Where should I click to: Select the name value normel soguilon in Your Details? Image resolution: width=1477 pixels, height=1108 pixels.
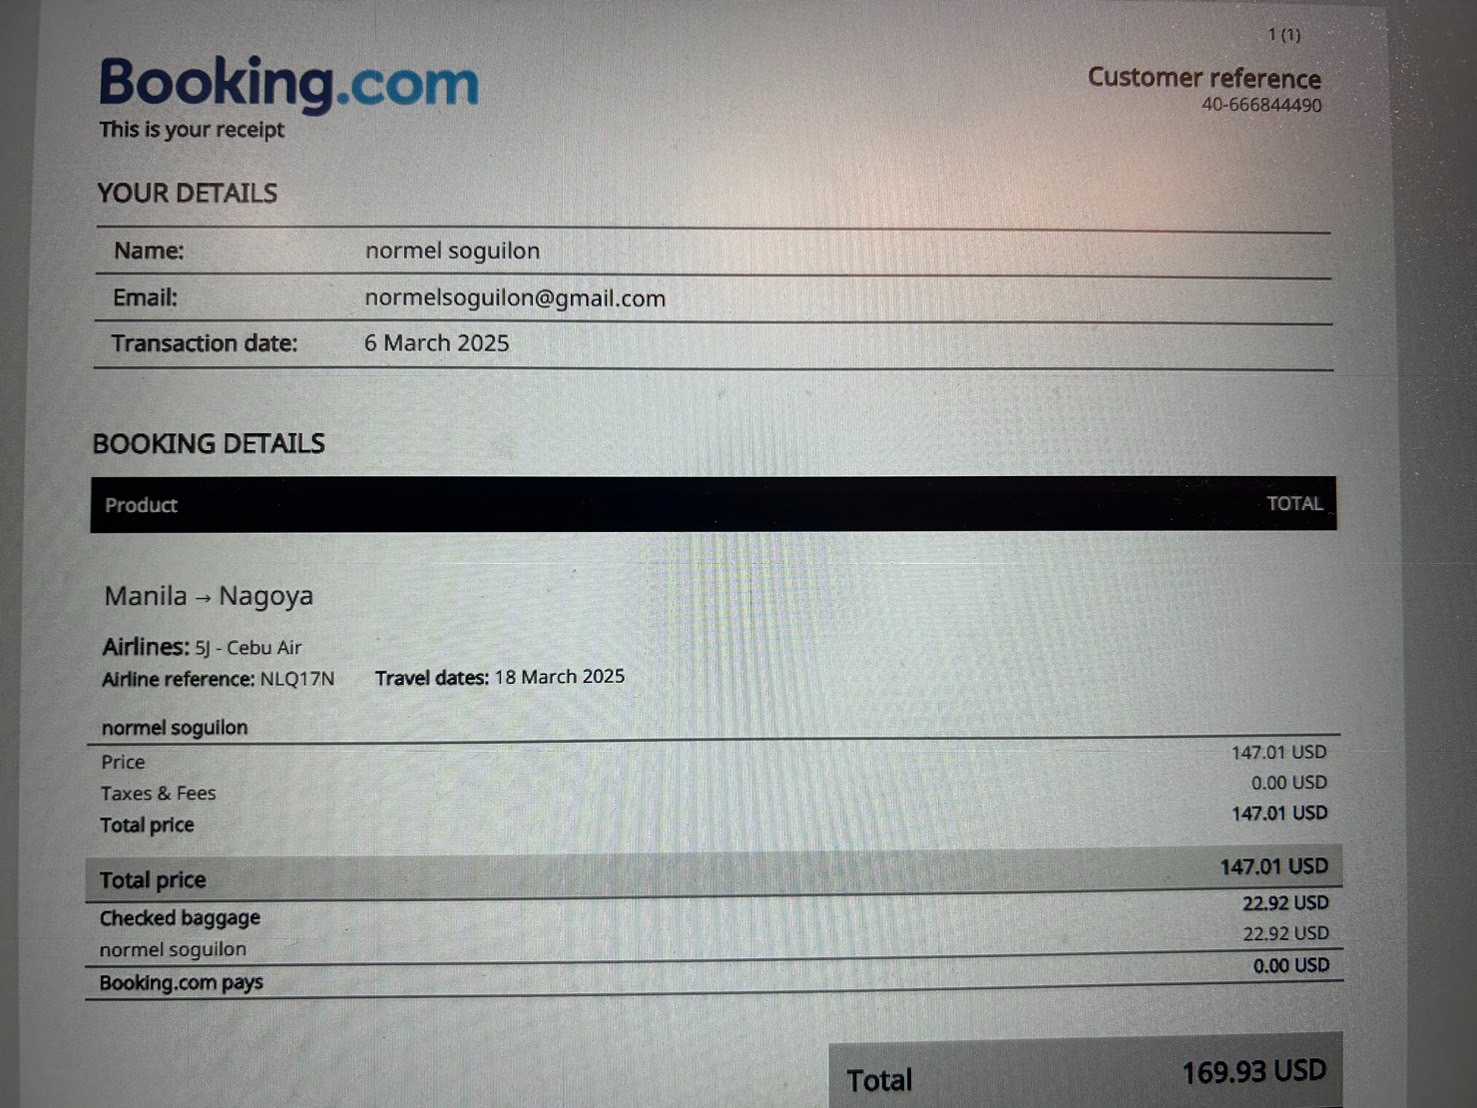(x=452, y=251)
